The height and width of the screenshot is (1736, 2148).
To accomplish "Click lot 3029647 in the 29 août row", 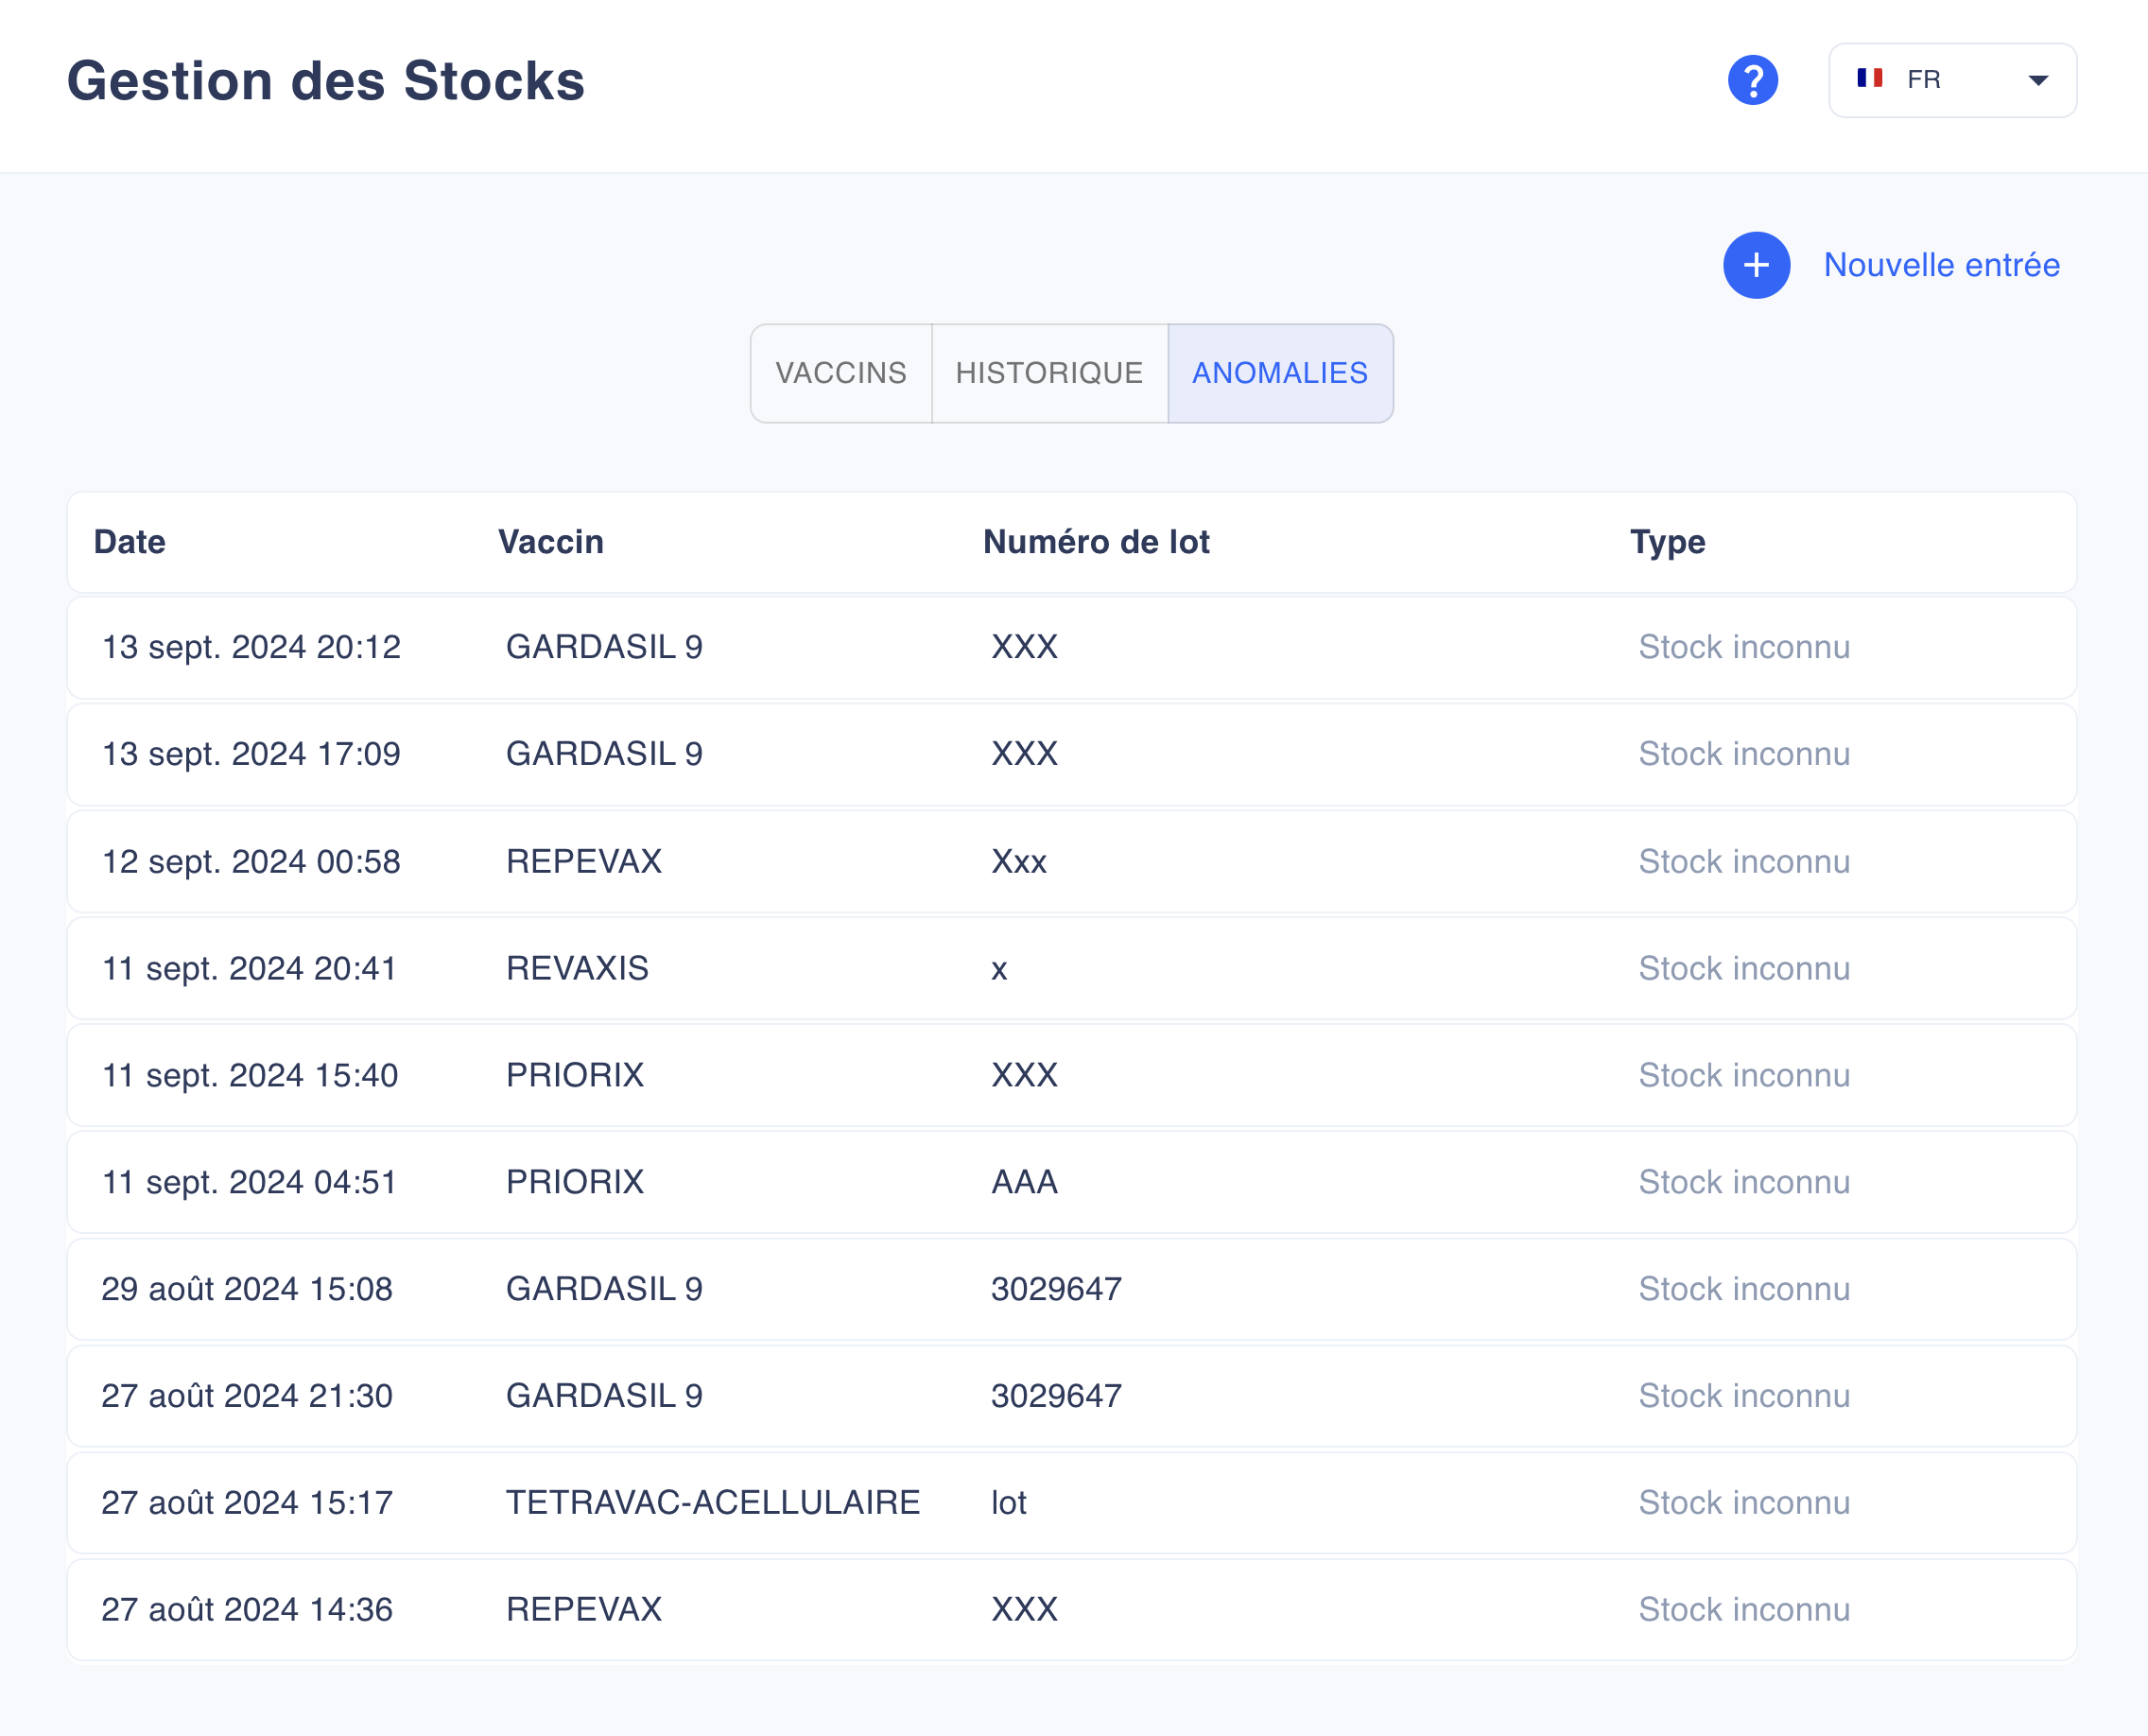I will point(1056,1289).
